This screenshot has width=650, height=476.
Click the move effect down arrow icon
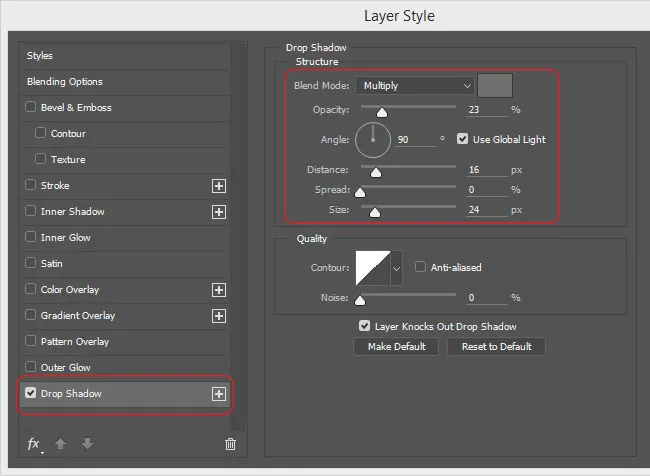[x=88, y=444]
